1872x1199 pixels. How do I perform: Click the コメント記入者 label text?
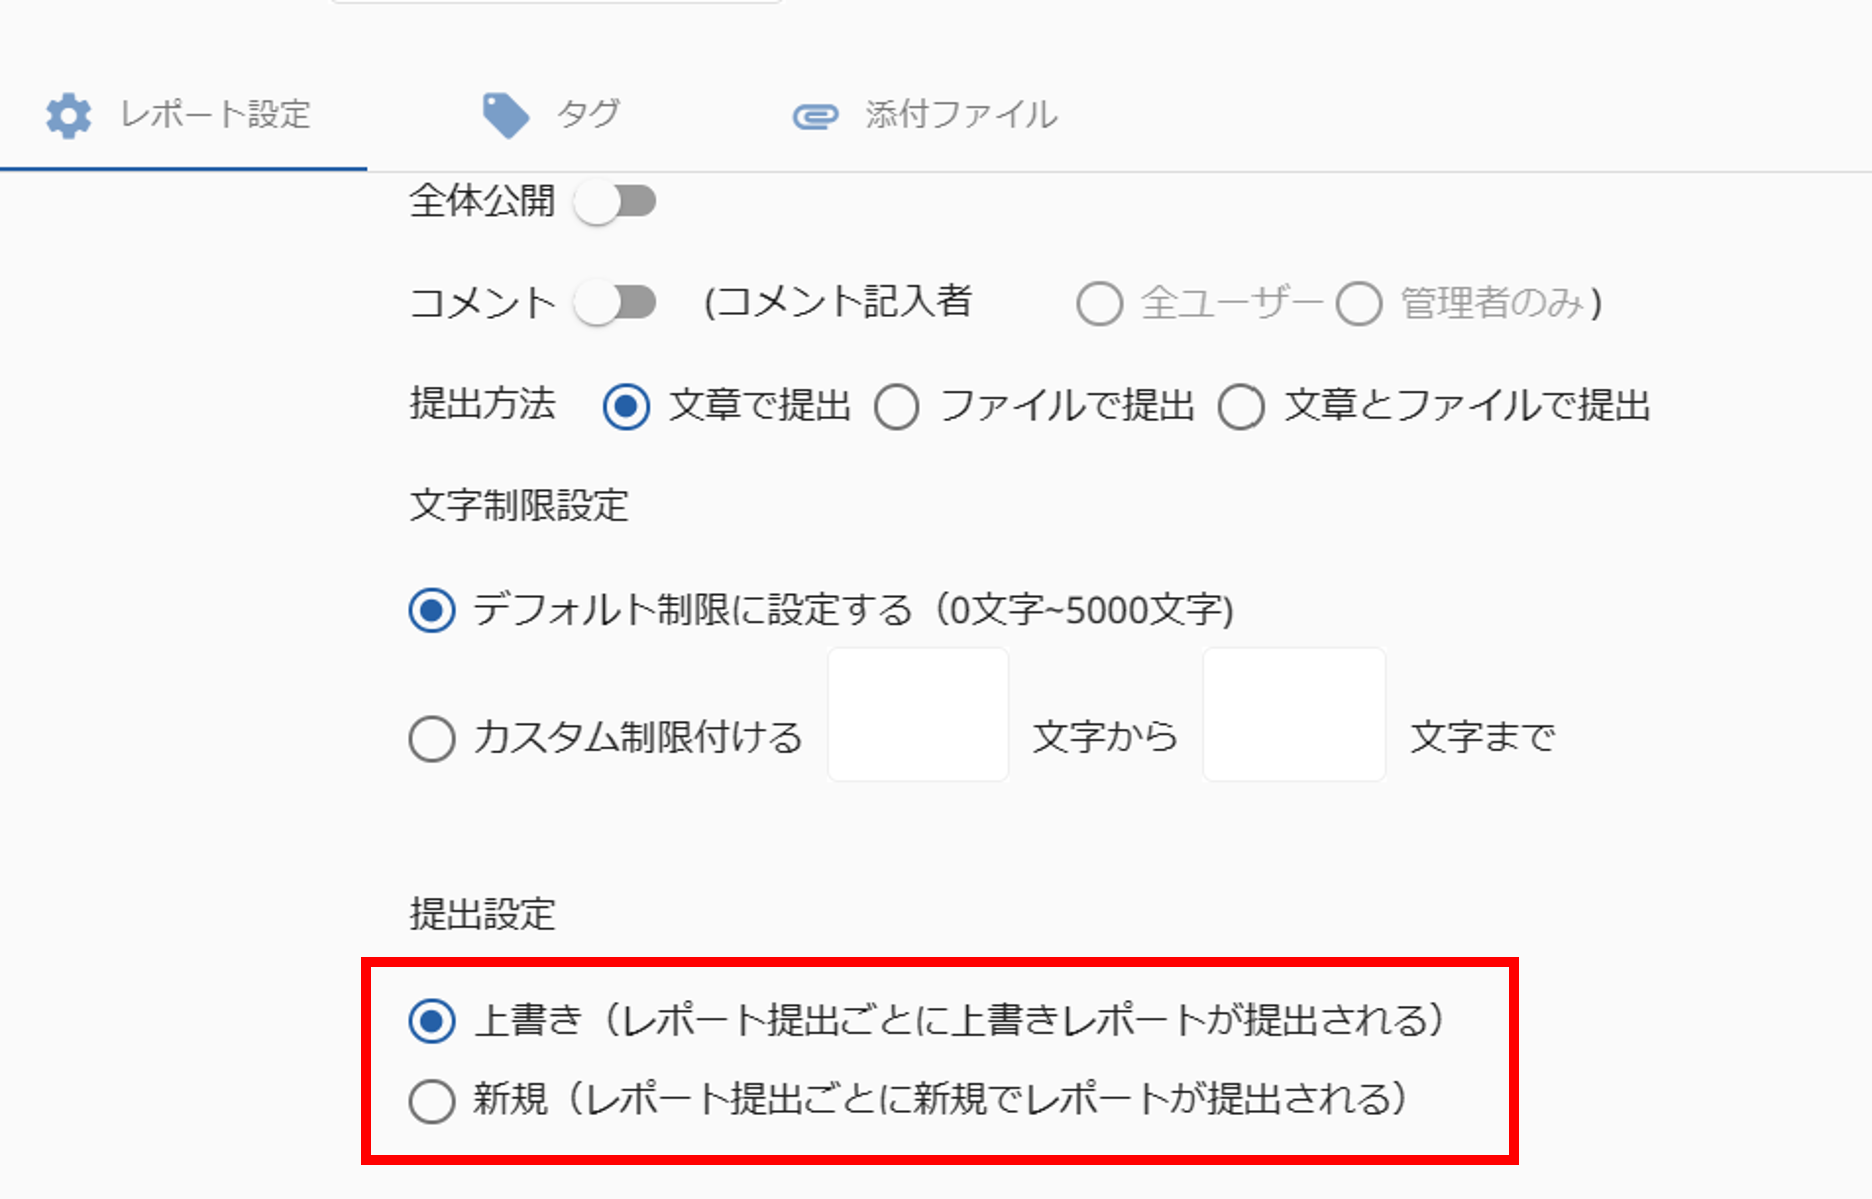point(838,302)
